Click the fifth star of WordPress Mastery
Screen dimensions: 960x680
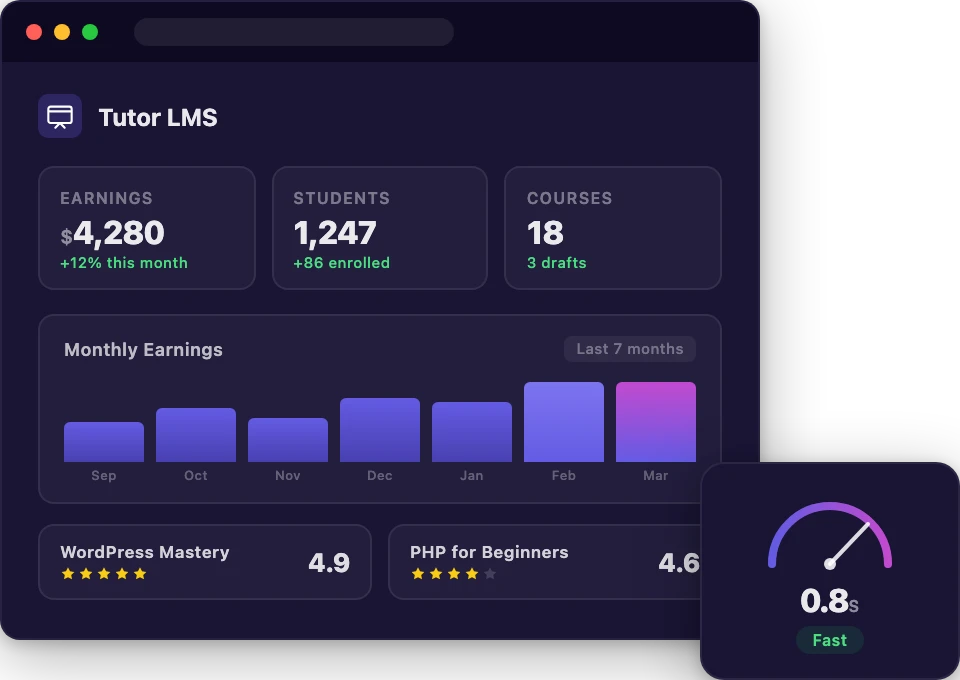[x=140, y=574]
